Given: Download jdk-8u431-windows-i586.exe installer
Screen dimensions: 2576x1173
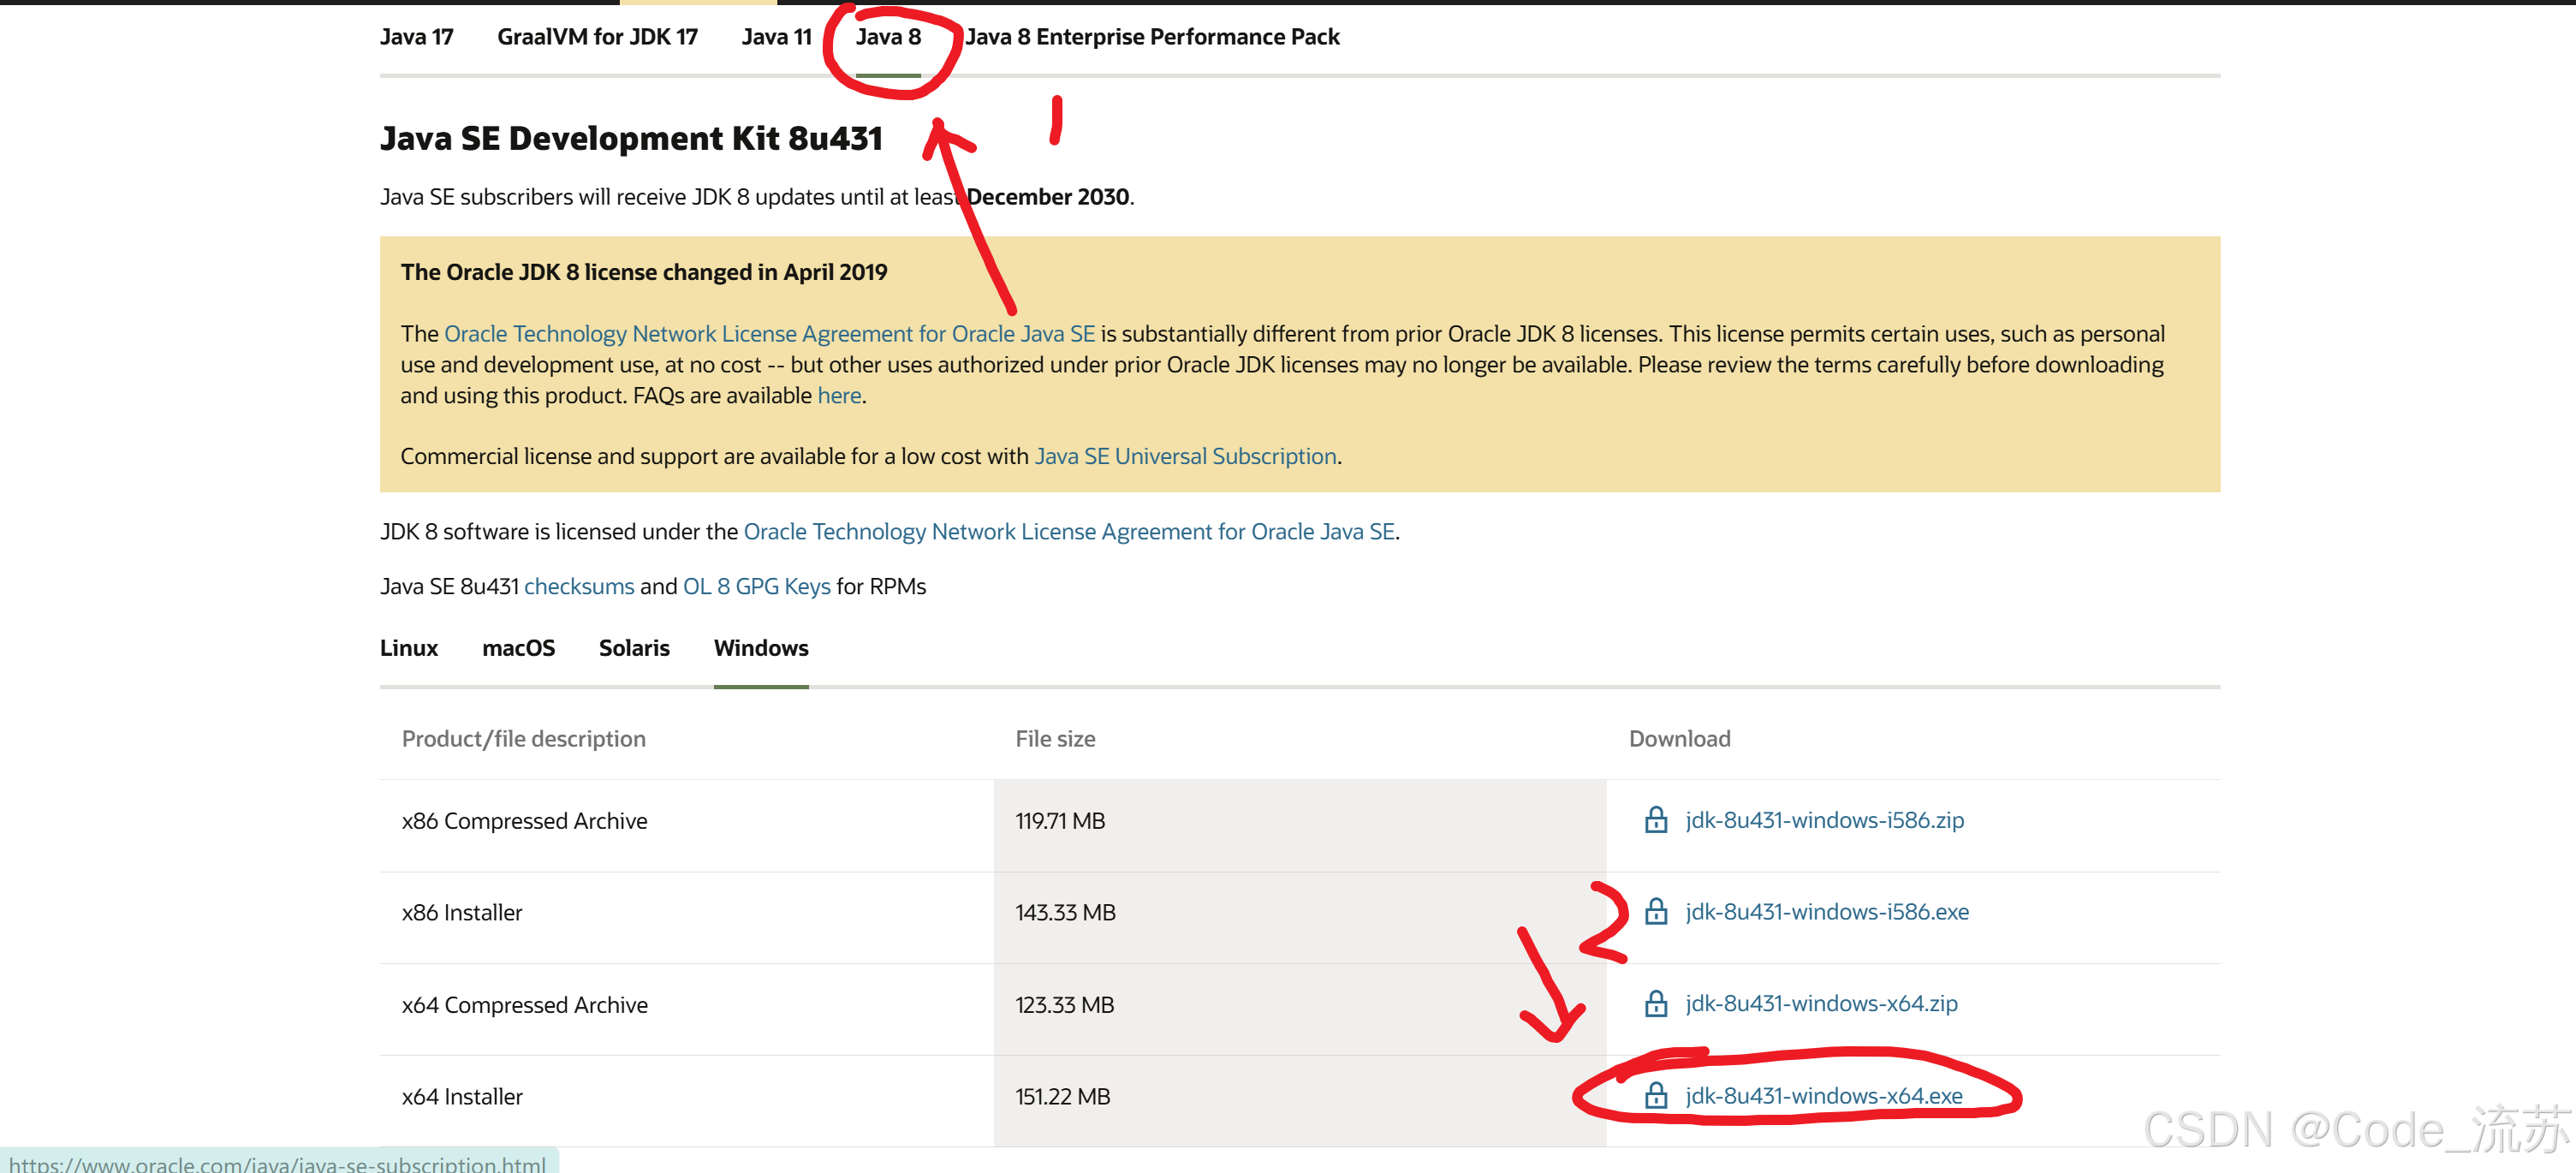Looking at the screenshot, I should pyautogui.click(x=1827, y=912).
